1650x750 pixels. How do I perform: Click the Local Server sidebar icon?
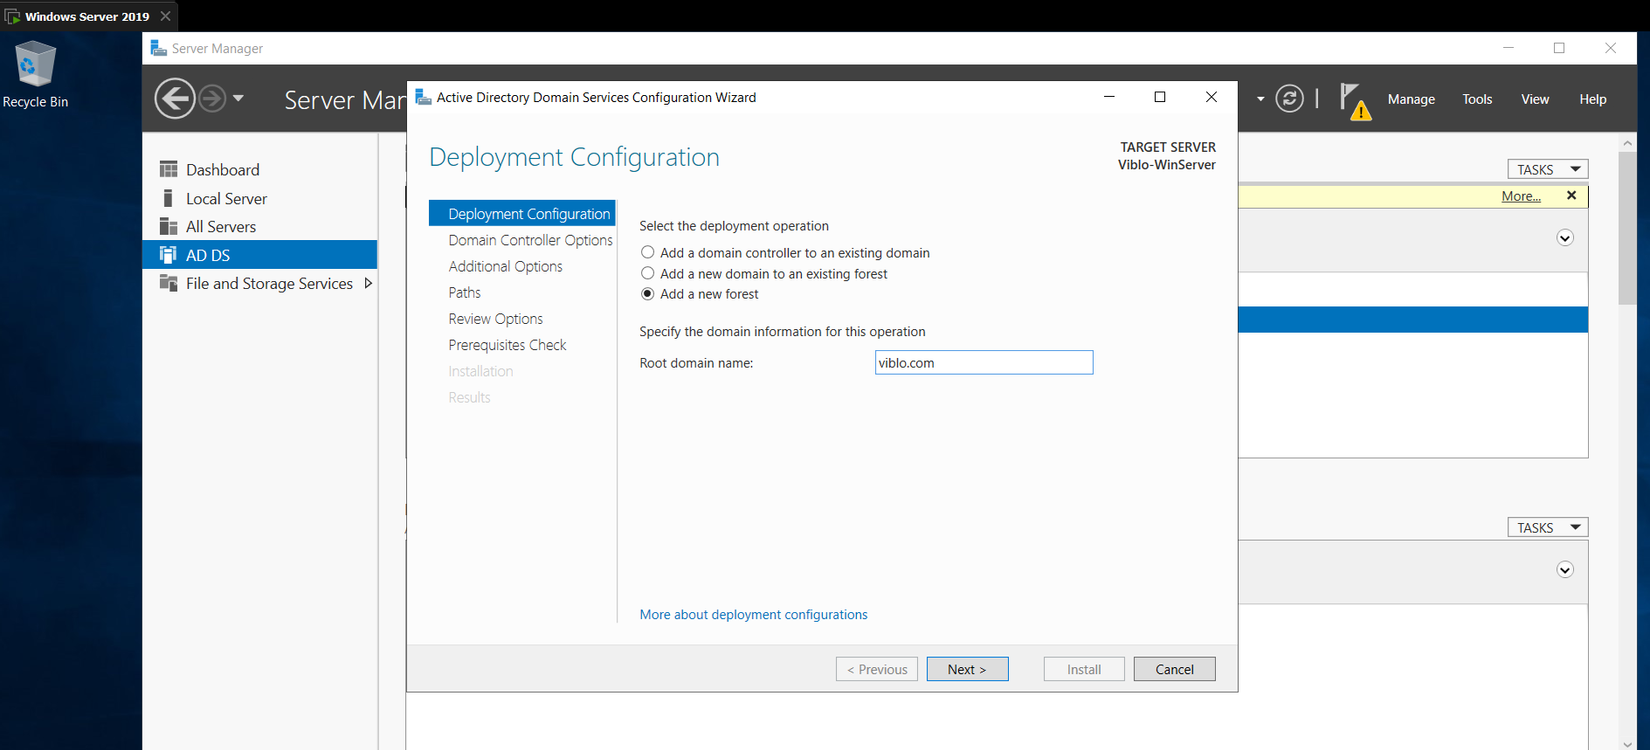pos(169,199)
